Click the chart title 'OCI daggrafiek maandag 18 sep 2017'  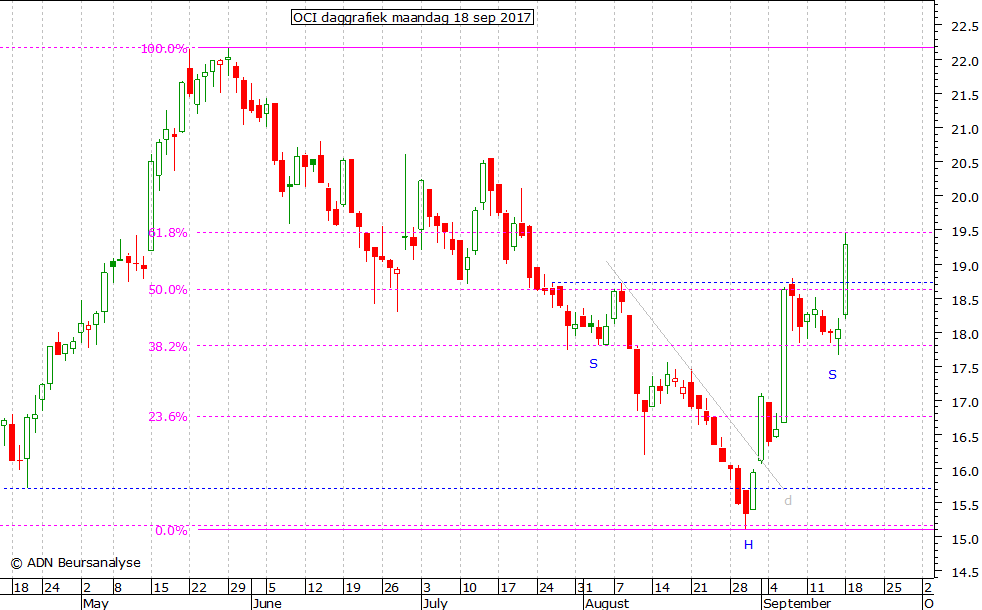[x=413, y=18]
